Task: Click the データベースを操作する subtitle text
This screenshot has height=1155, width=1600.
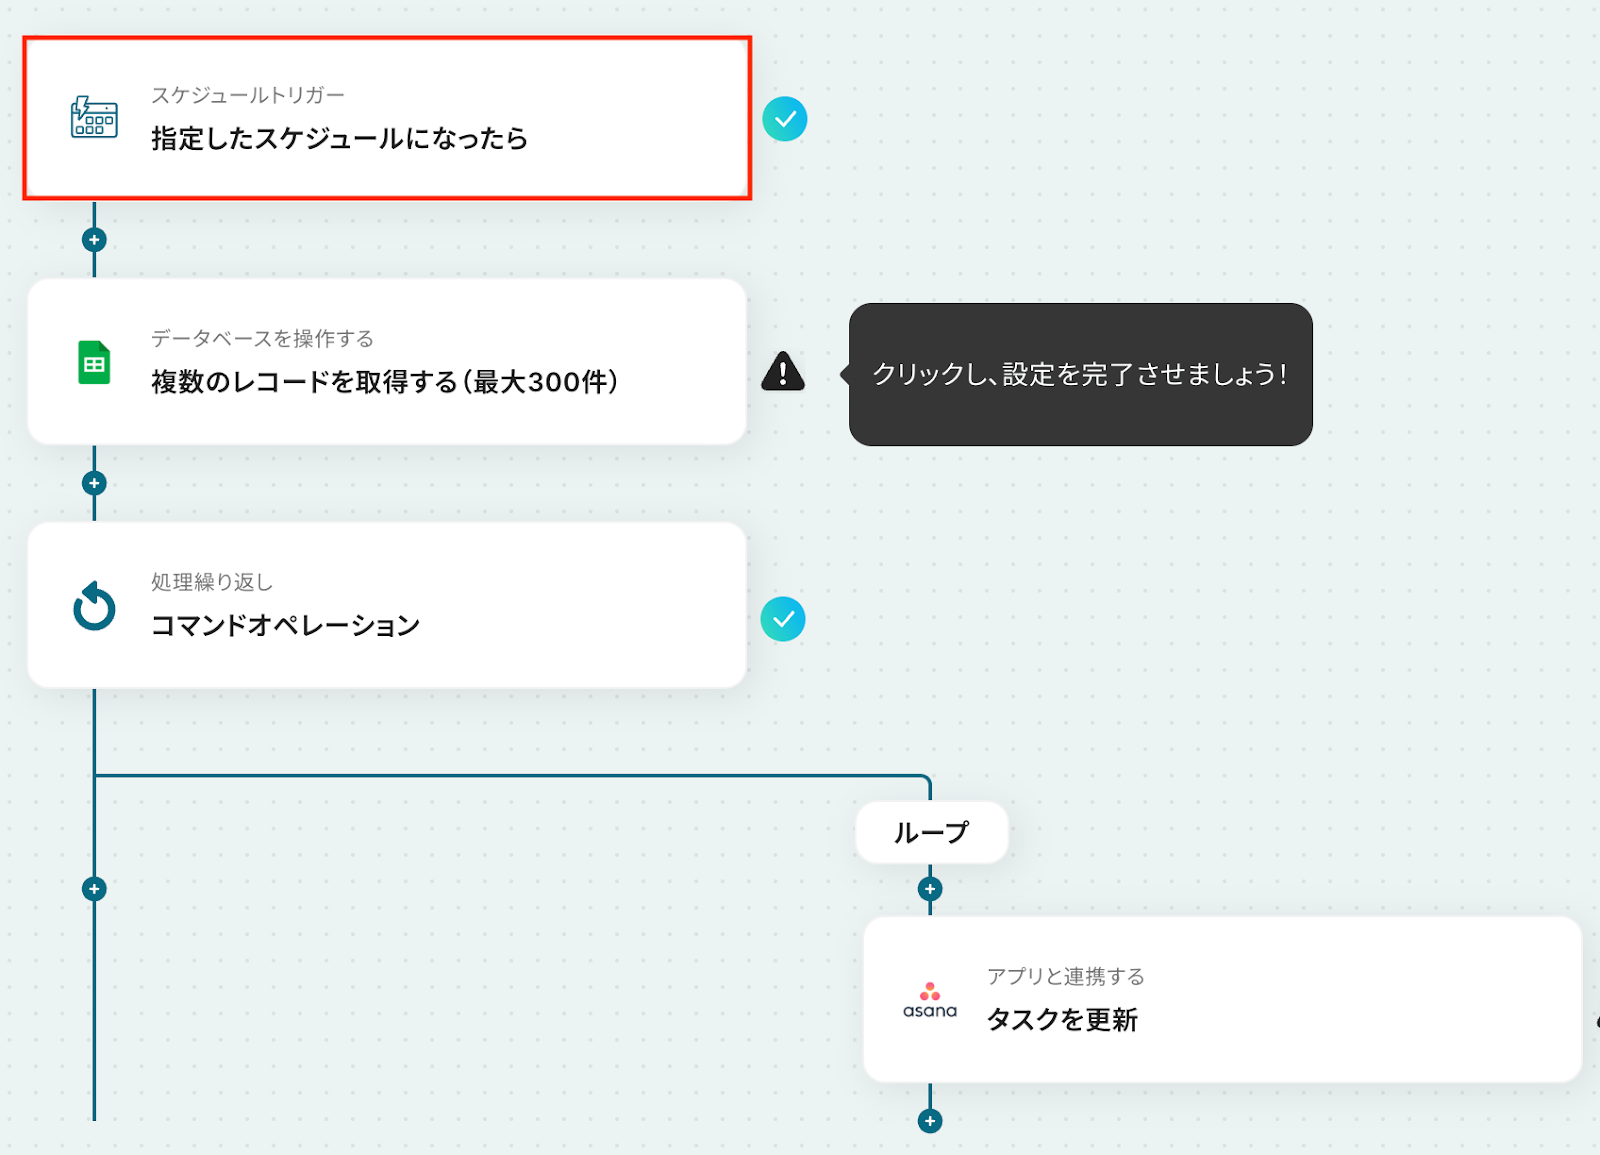Action: [x=262, y=338]
